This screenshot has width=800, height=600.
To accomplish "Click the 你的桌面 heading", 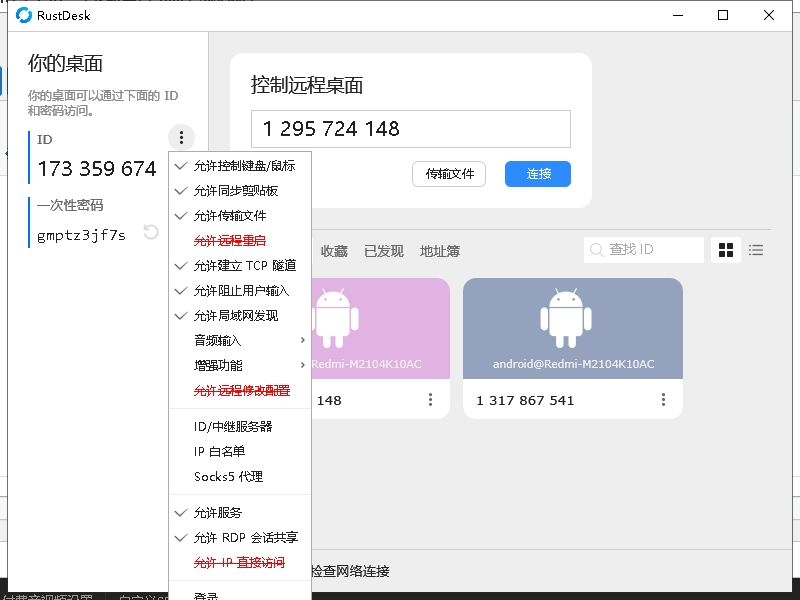I will click(65, 64).
